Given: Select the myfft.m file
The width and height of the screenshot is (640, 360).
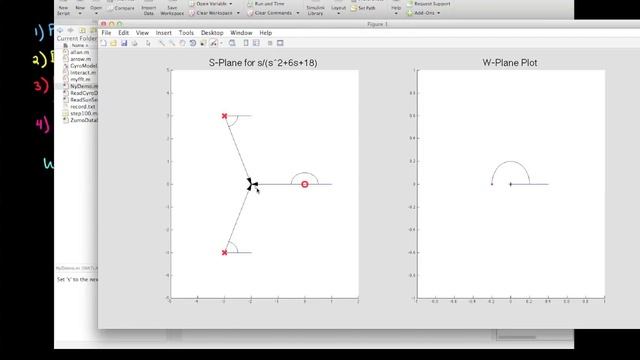Looking at the screenshot, I should point(80,79).
